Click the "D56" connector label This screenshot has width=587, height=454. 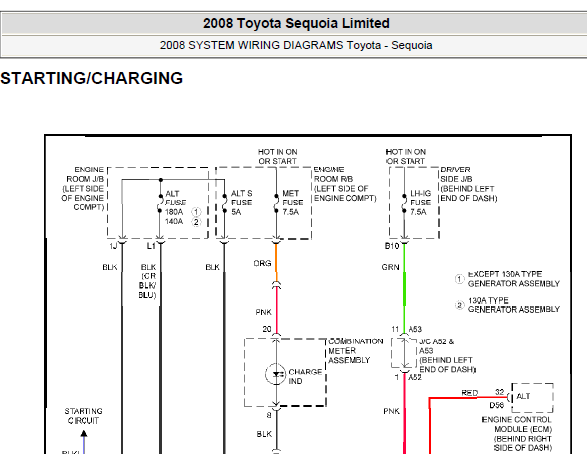click(x=497, y=405)
